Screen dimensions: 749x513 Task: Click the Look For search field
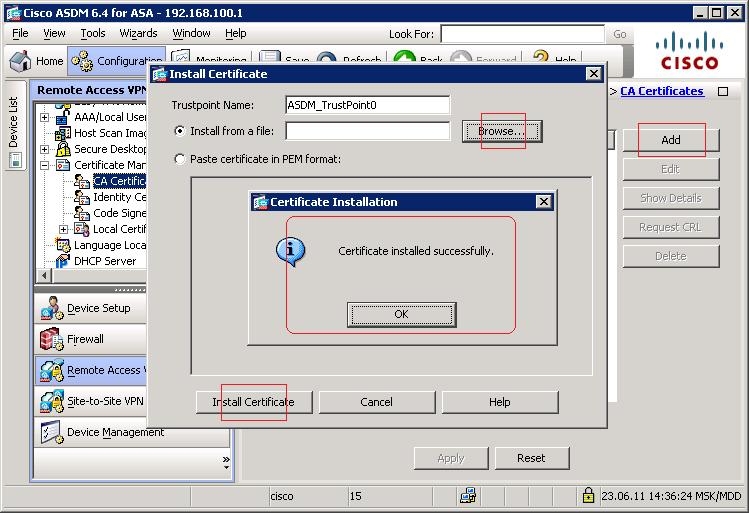click(522, 34)
